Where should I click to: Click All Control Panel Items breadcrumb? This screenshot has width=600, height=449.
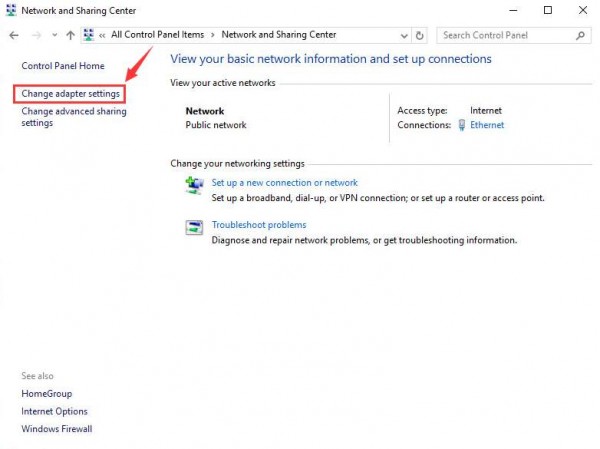[x=158, y=35]
